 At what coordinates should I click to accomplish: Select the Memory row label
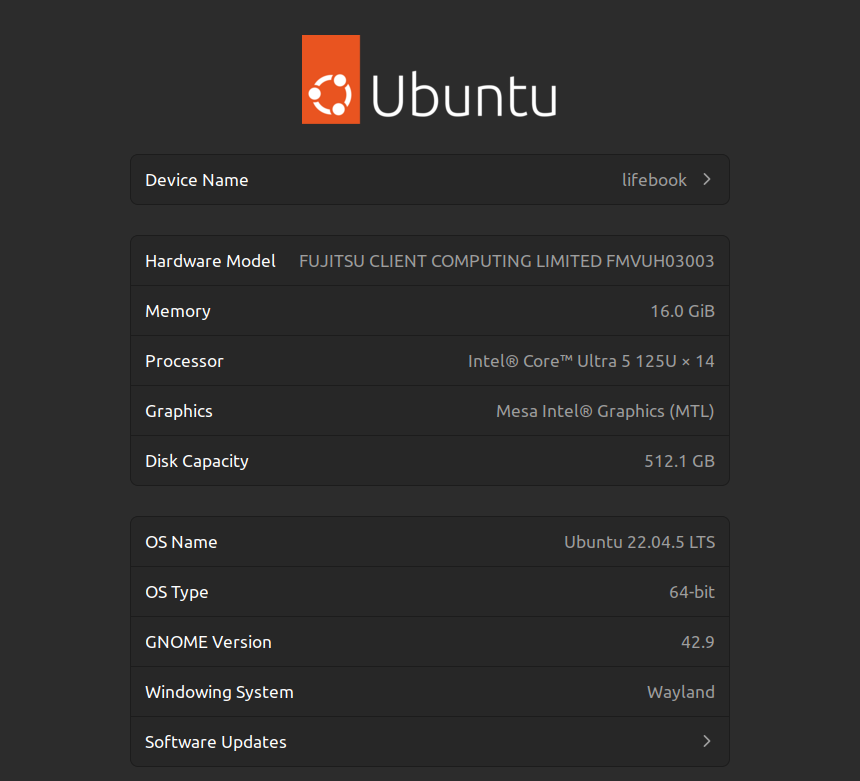click(178, 311)
